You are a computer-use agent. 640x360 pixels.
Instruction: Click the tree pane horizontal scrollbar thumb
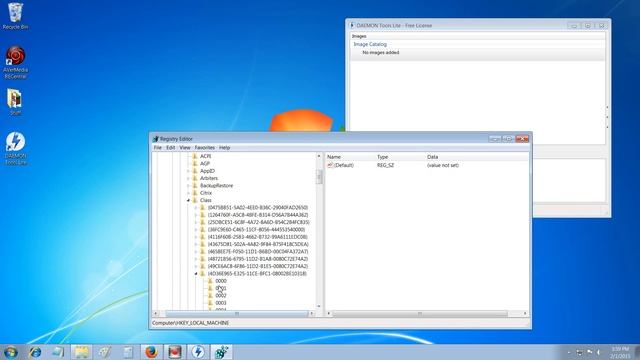click(237, 313)
